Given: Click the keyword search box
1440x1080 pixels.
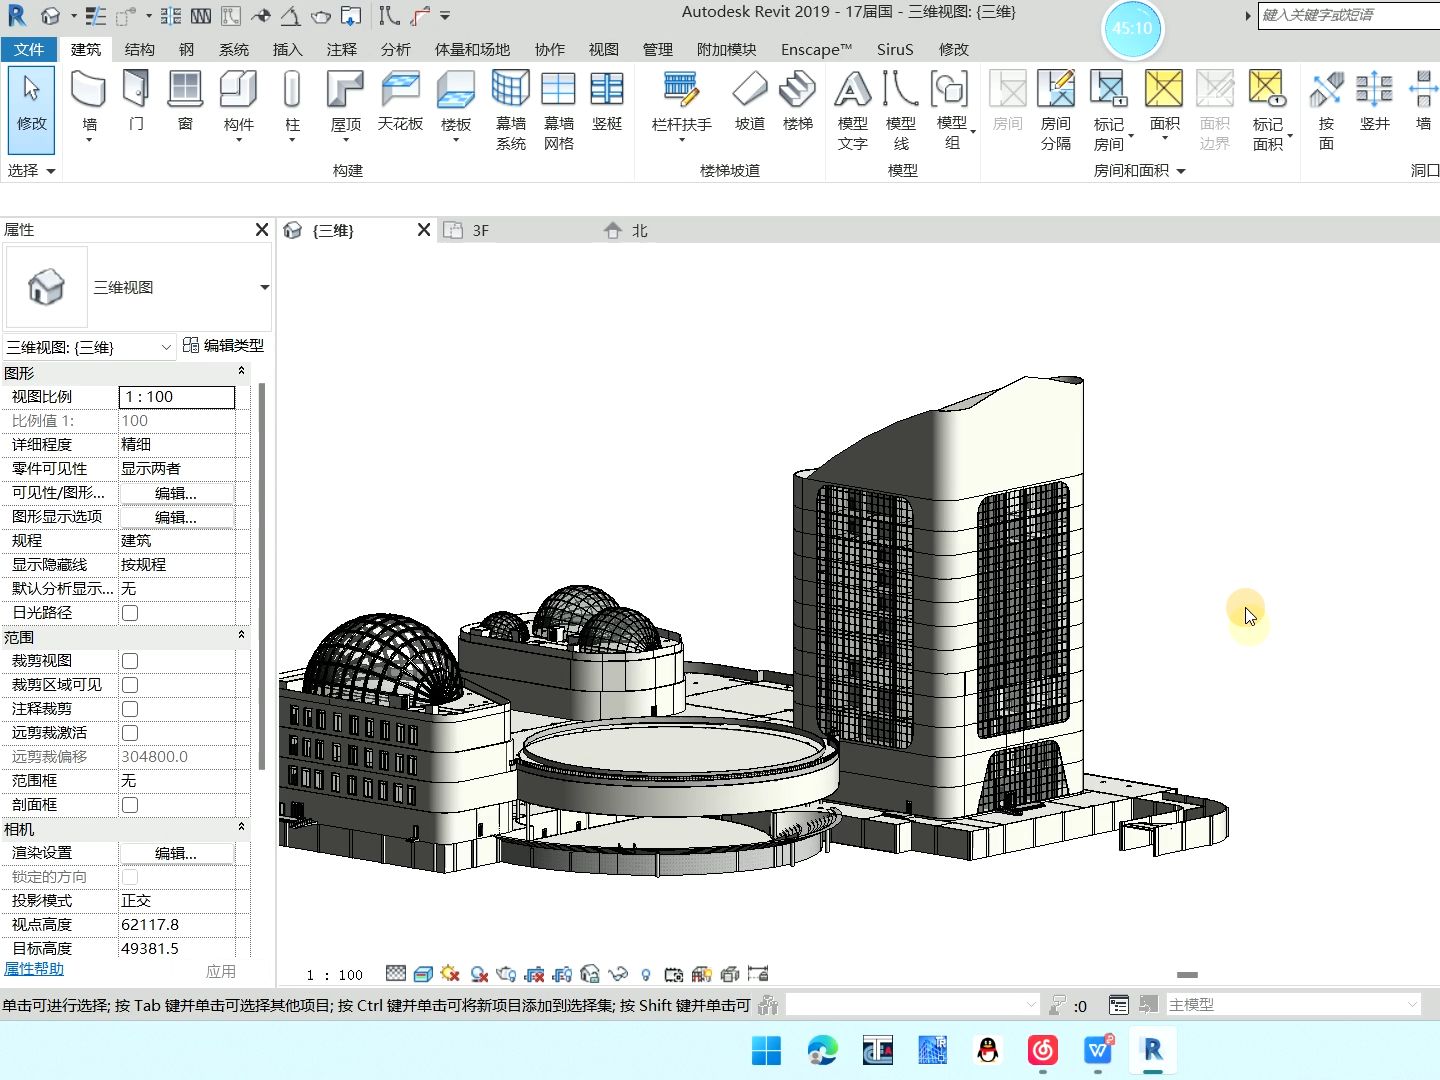Looking at the screenshot, I should pyautogui.click(x=1348, y=15).
